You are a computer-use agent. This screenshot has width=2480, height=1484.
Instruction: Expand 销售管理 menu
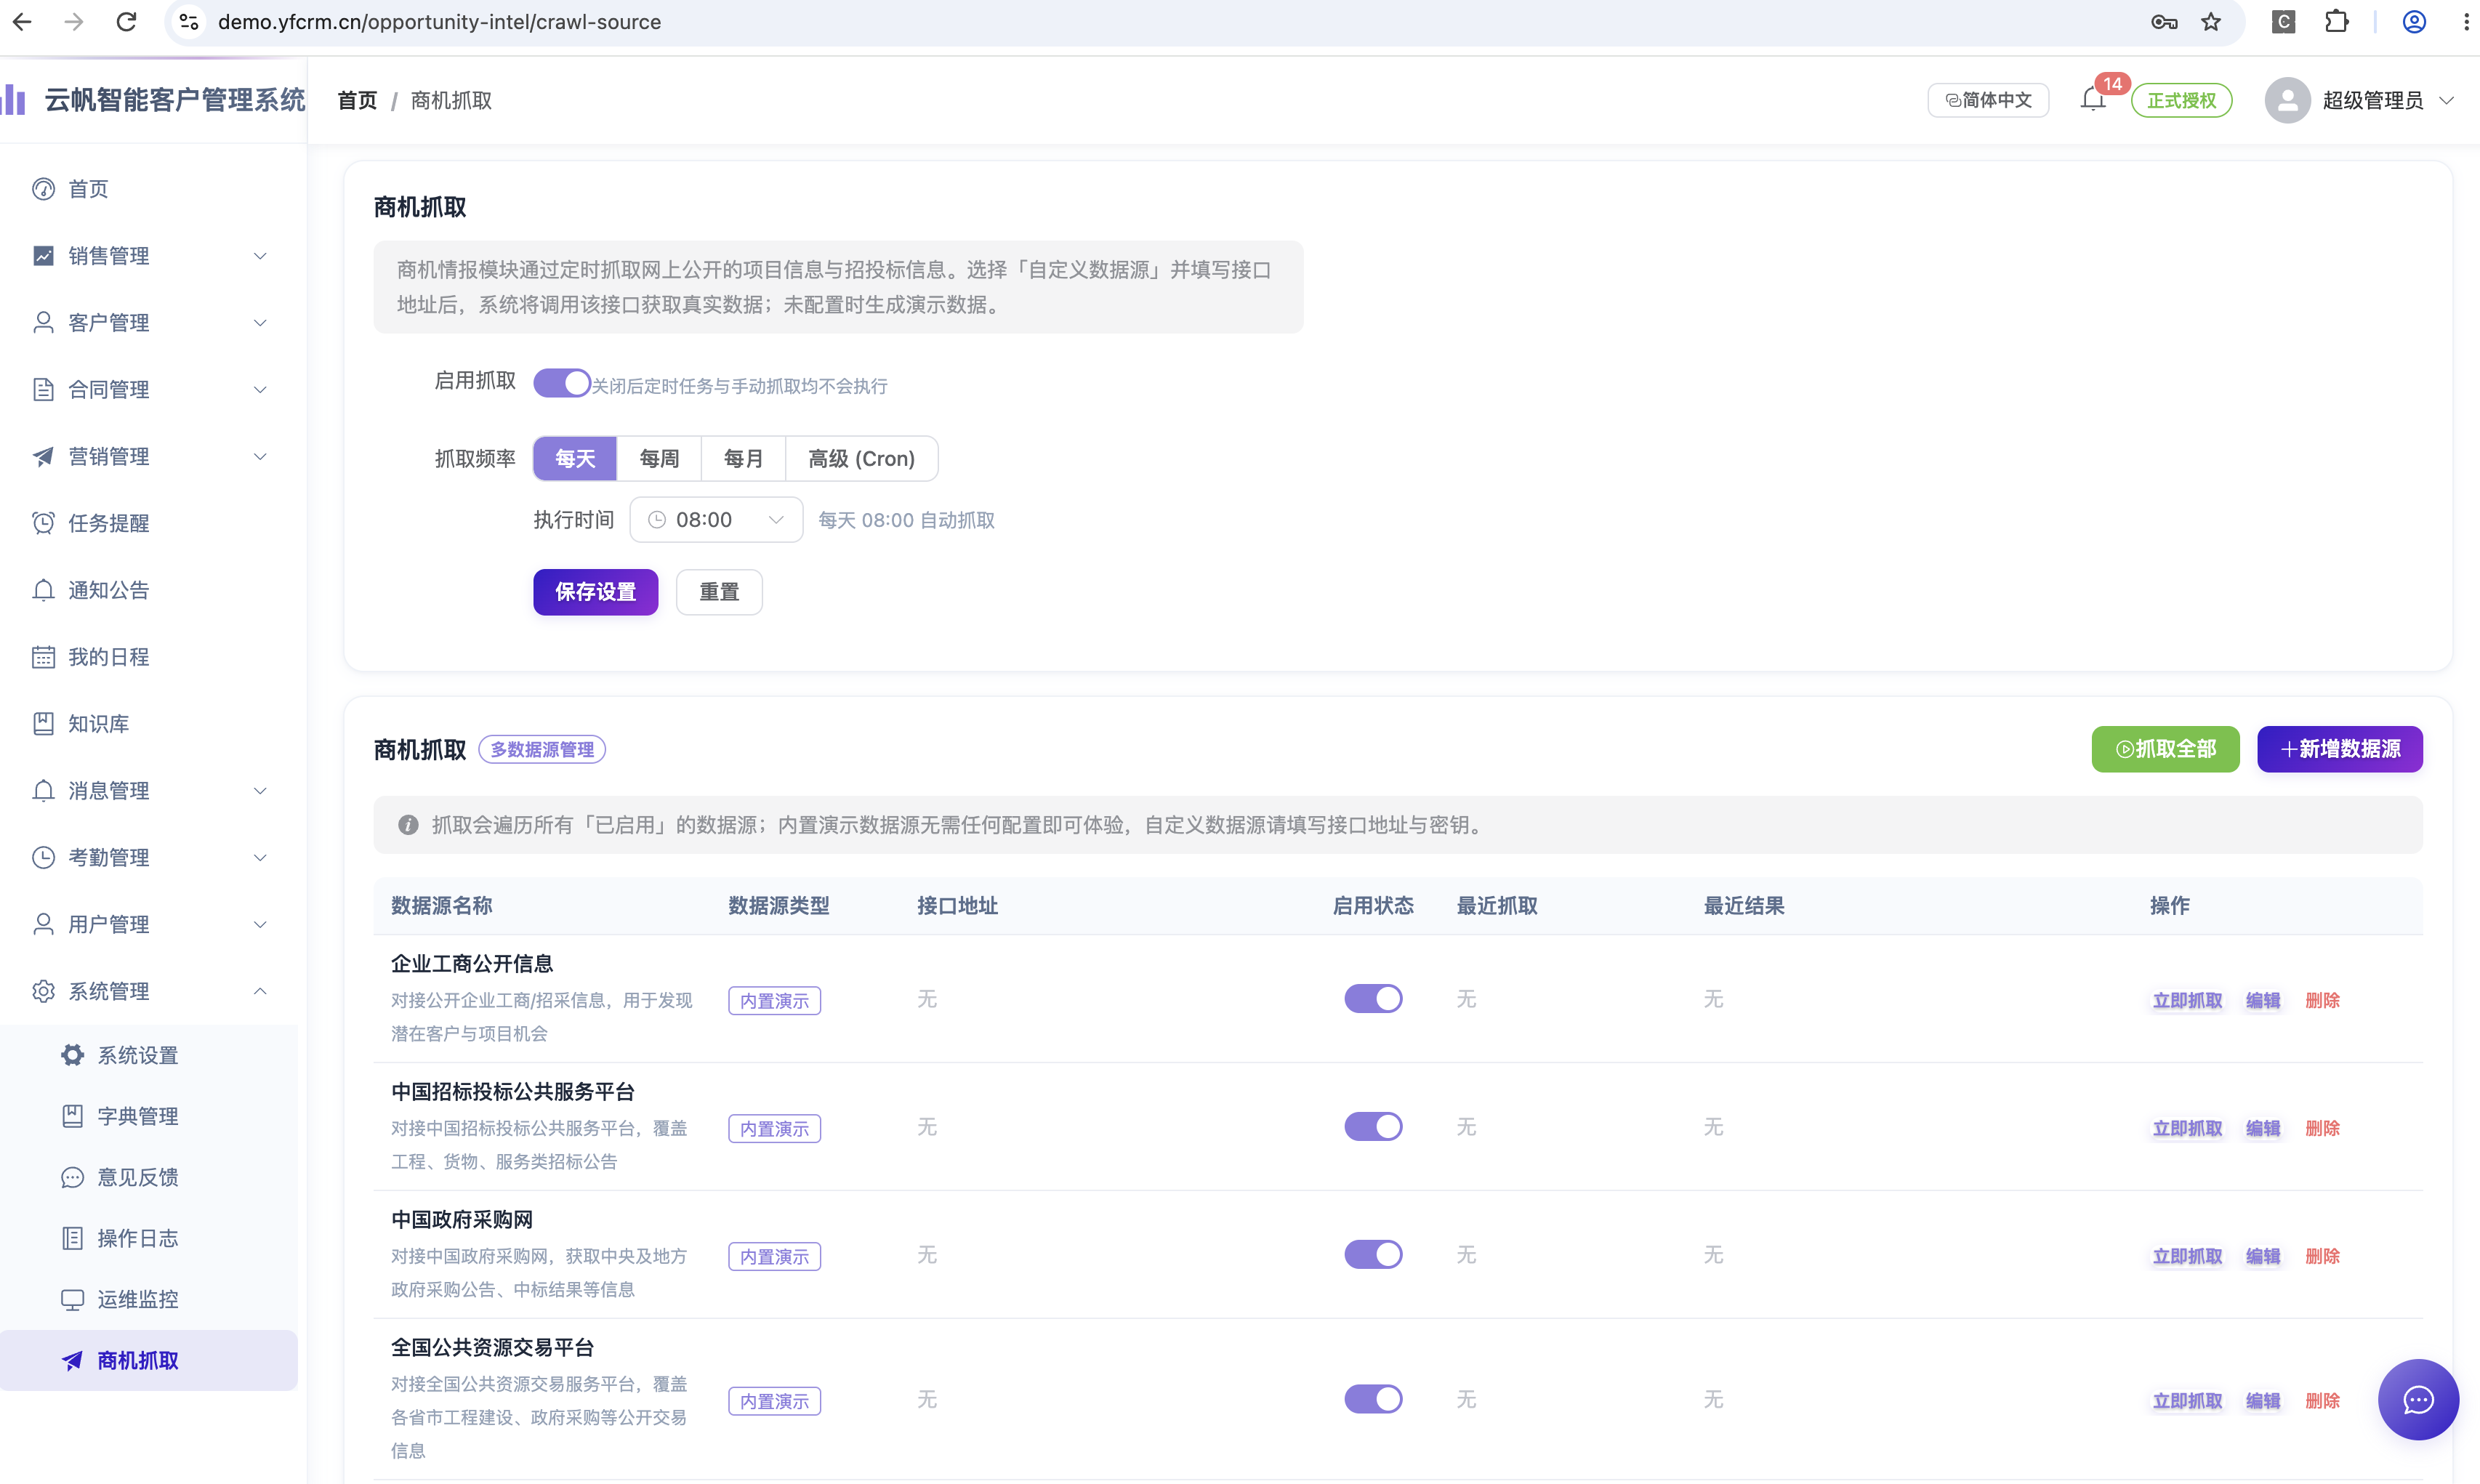coord(150,256)
